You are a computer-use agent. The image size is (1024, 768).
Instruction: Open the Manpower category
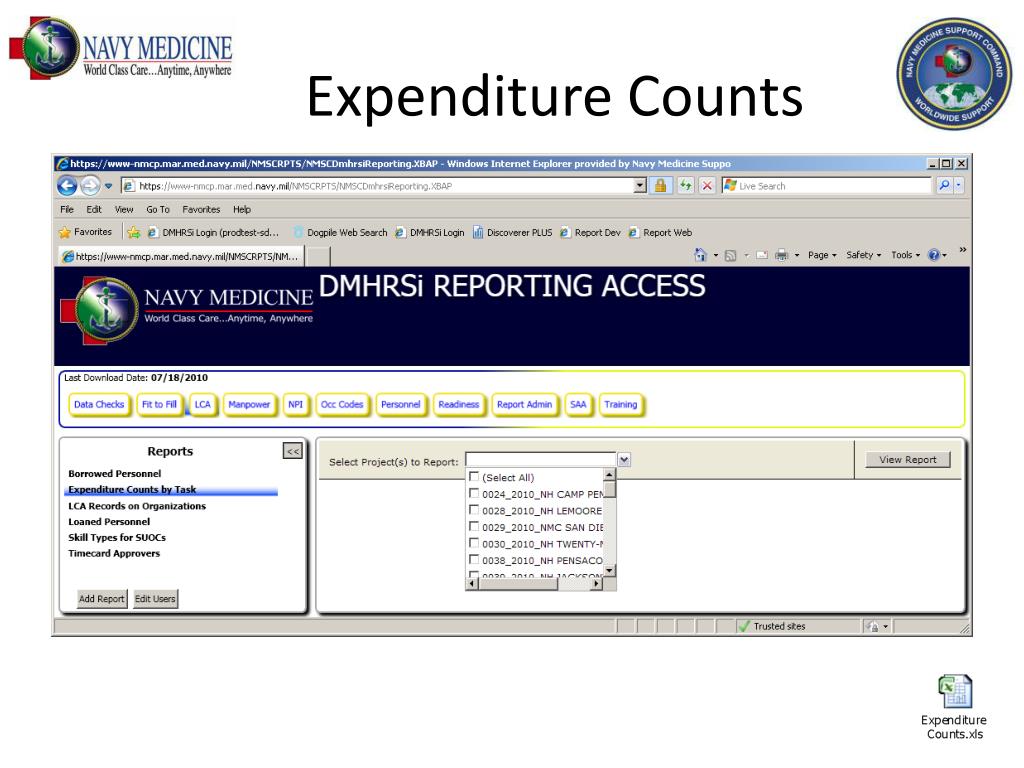click(x=249, y=405)
